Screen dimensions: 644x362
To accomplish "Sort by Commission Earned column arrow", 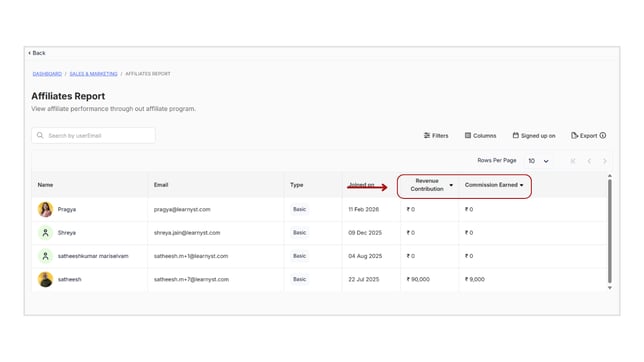I will tap(522, 185).
